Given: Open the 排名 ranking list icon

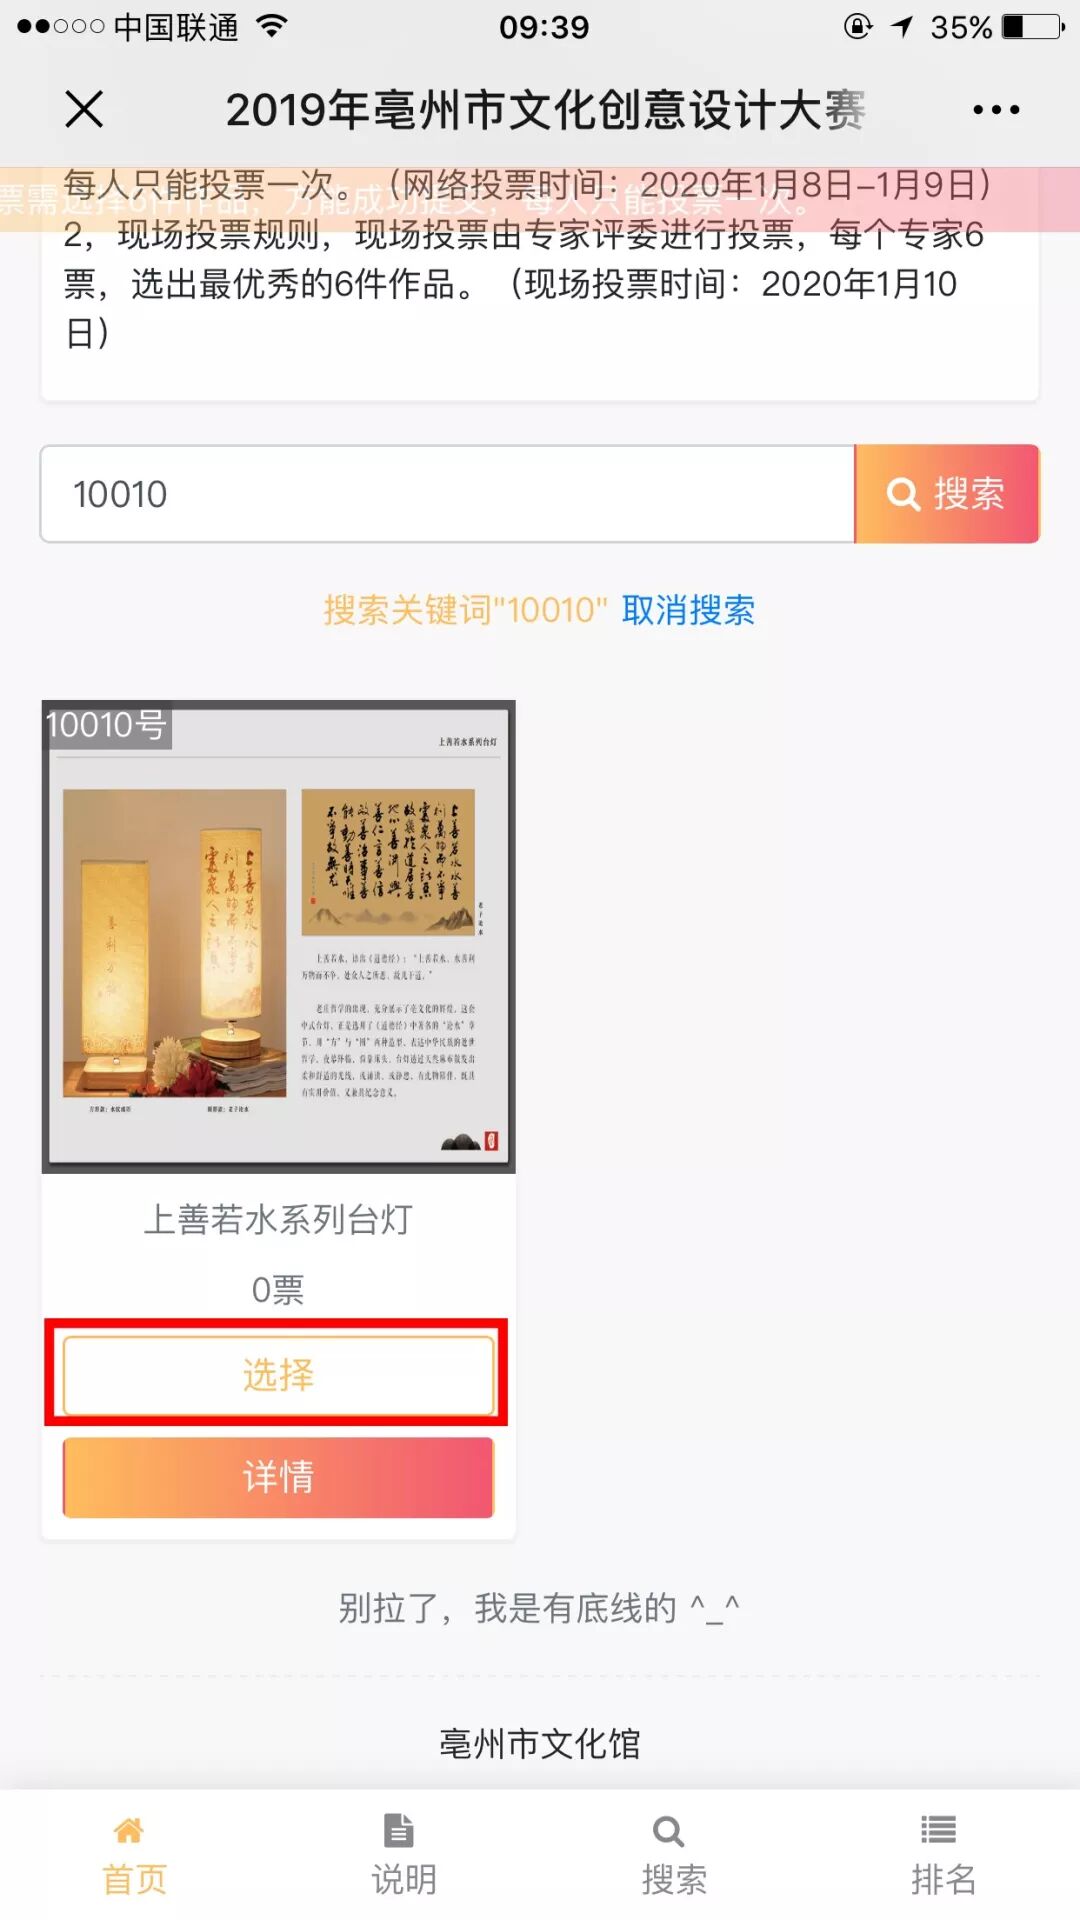Looking at the screenshot, I should (938, 1830).
